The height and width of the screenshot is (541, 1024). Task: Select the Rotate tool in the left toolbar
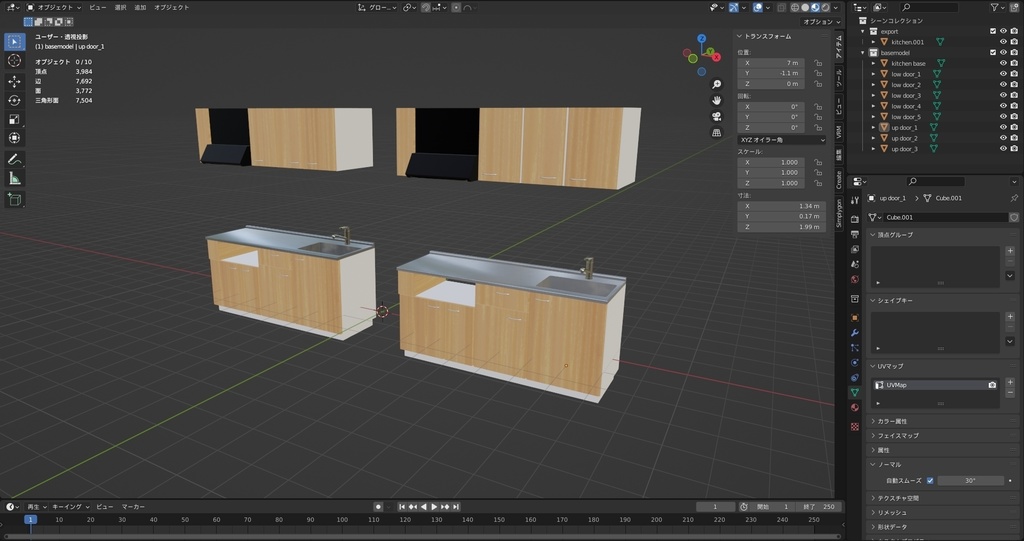15,100
